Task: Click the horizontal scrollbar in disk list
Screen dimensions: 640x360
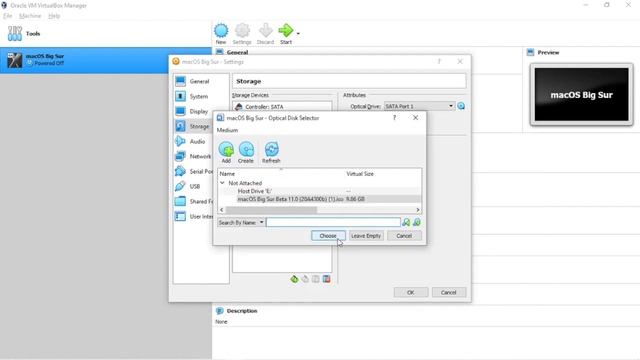Action: click(271, 210)
